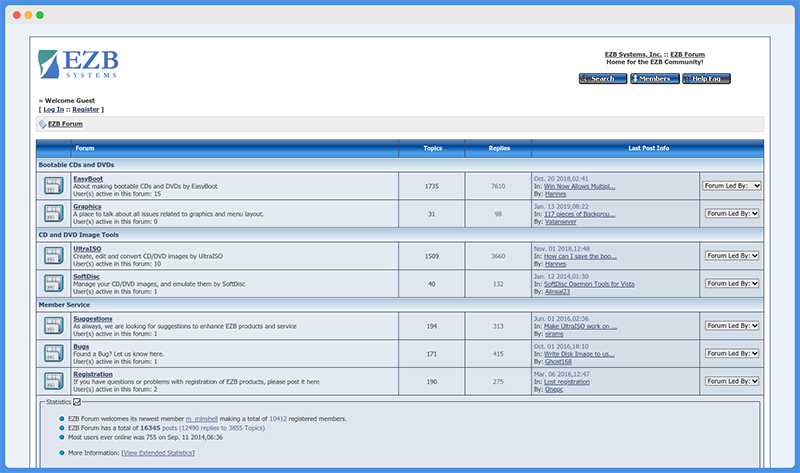Open the SoftDisc forum
The height and width of the screenshot is (473, 800).
point(86,277)
